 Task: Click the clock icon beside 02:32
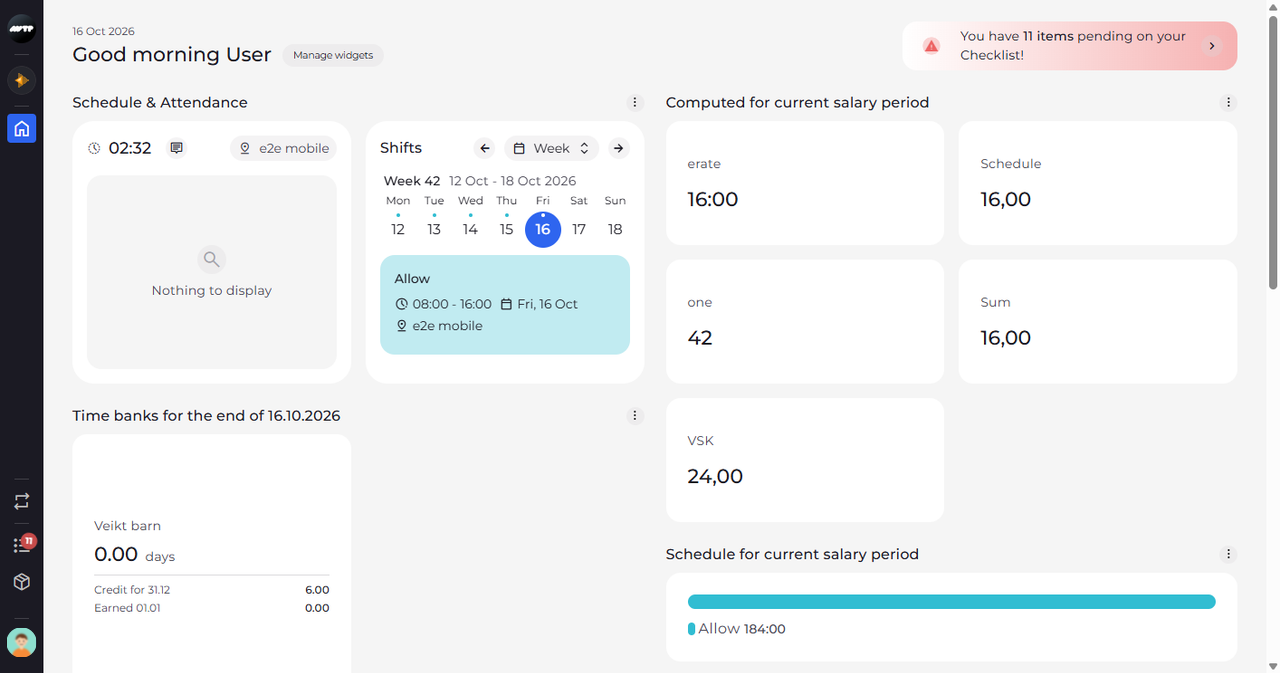tap(94, 148)
